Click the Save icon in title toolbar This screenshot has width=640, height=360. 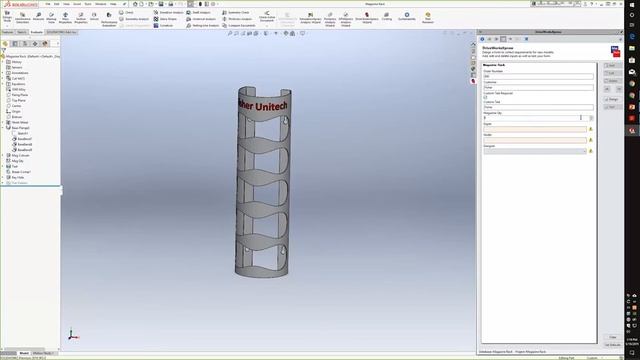[x=161, y=4]
